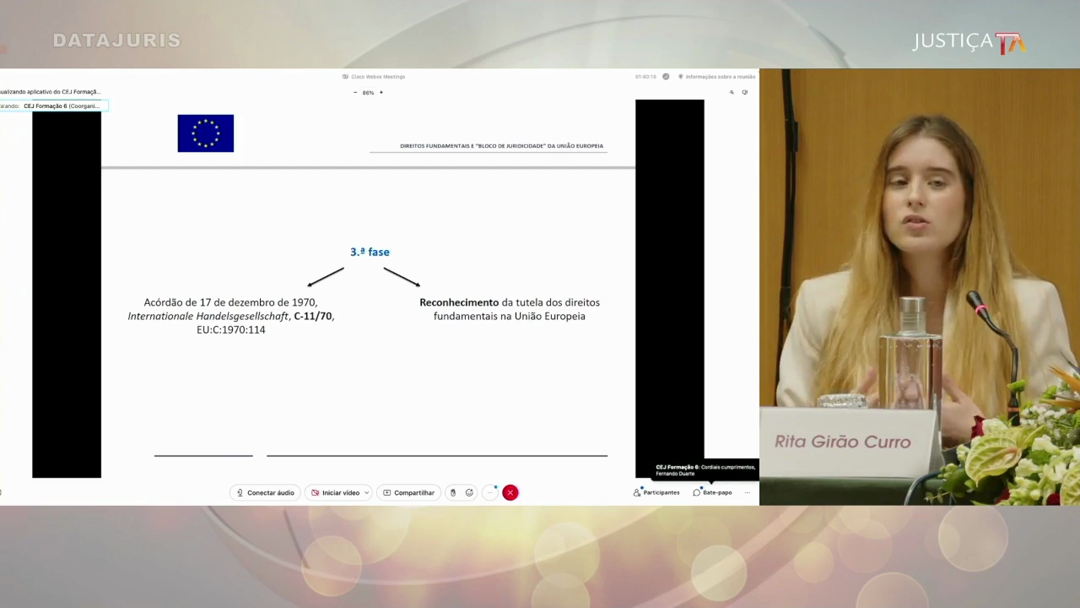Image resolution: width=1080 pixels, height=608 pixels.
Task: Click the magnifier icon above shared content
Action: point(732,93)
